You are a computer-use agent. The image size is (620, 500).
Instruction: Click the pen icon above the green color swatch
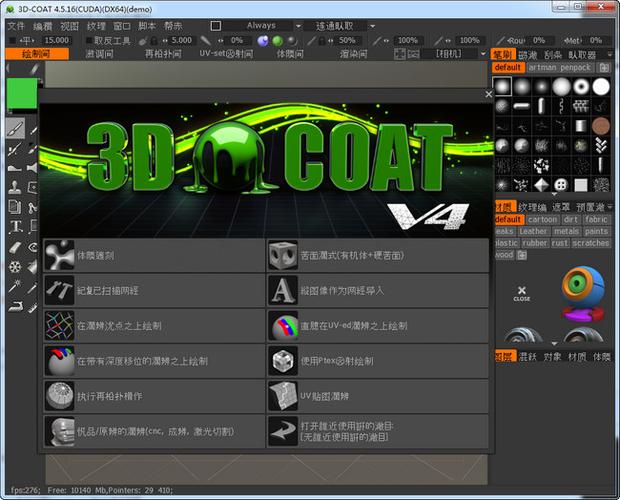coord(34,69)
